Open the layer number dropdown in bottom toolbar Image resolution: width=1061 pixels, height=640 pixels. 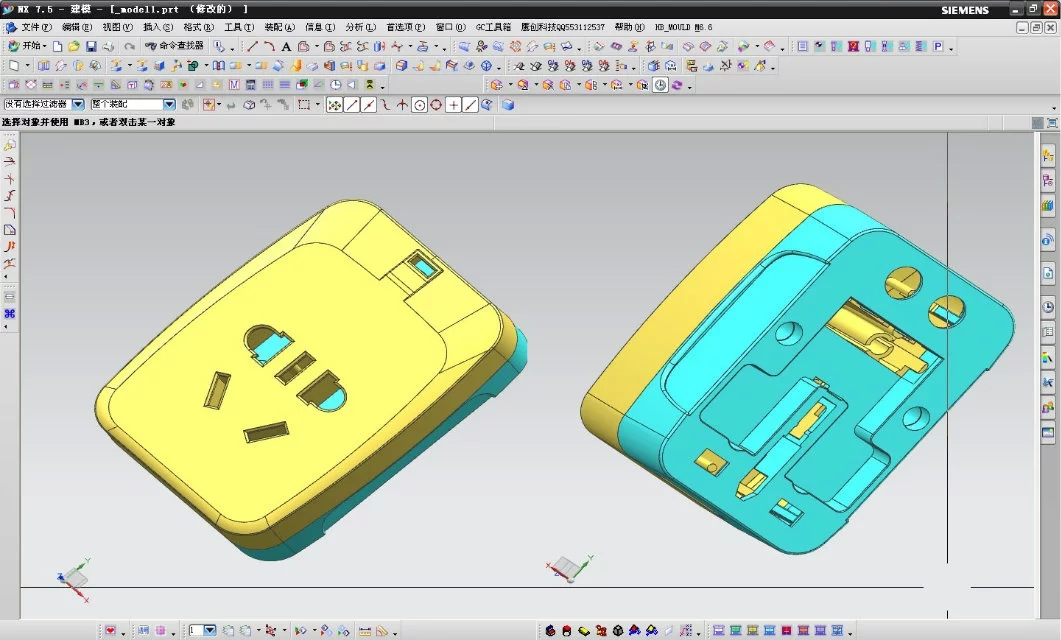[209, 630]
